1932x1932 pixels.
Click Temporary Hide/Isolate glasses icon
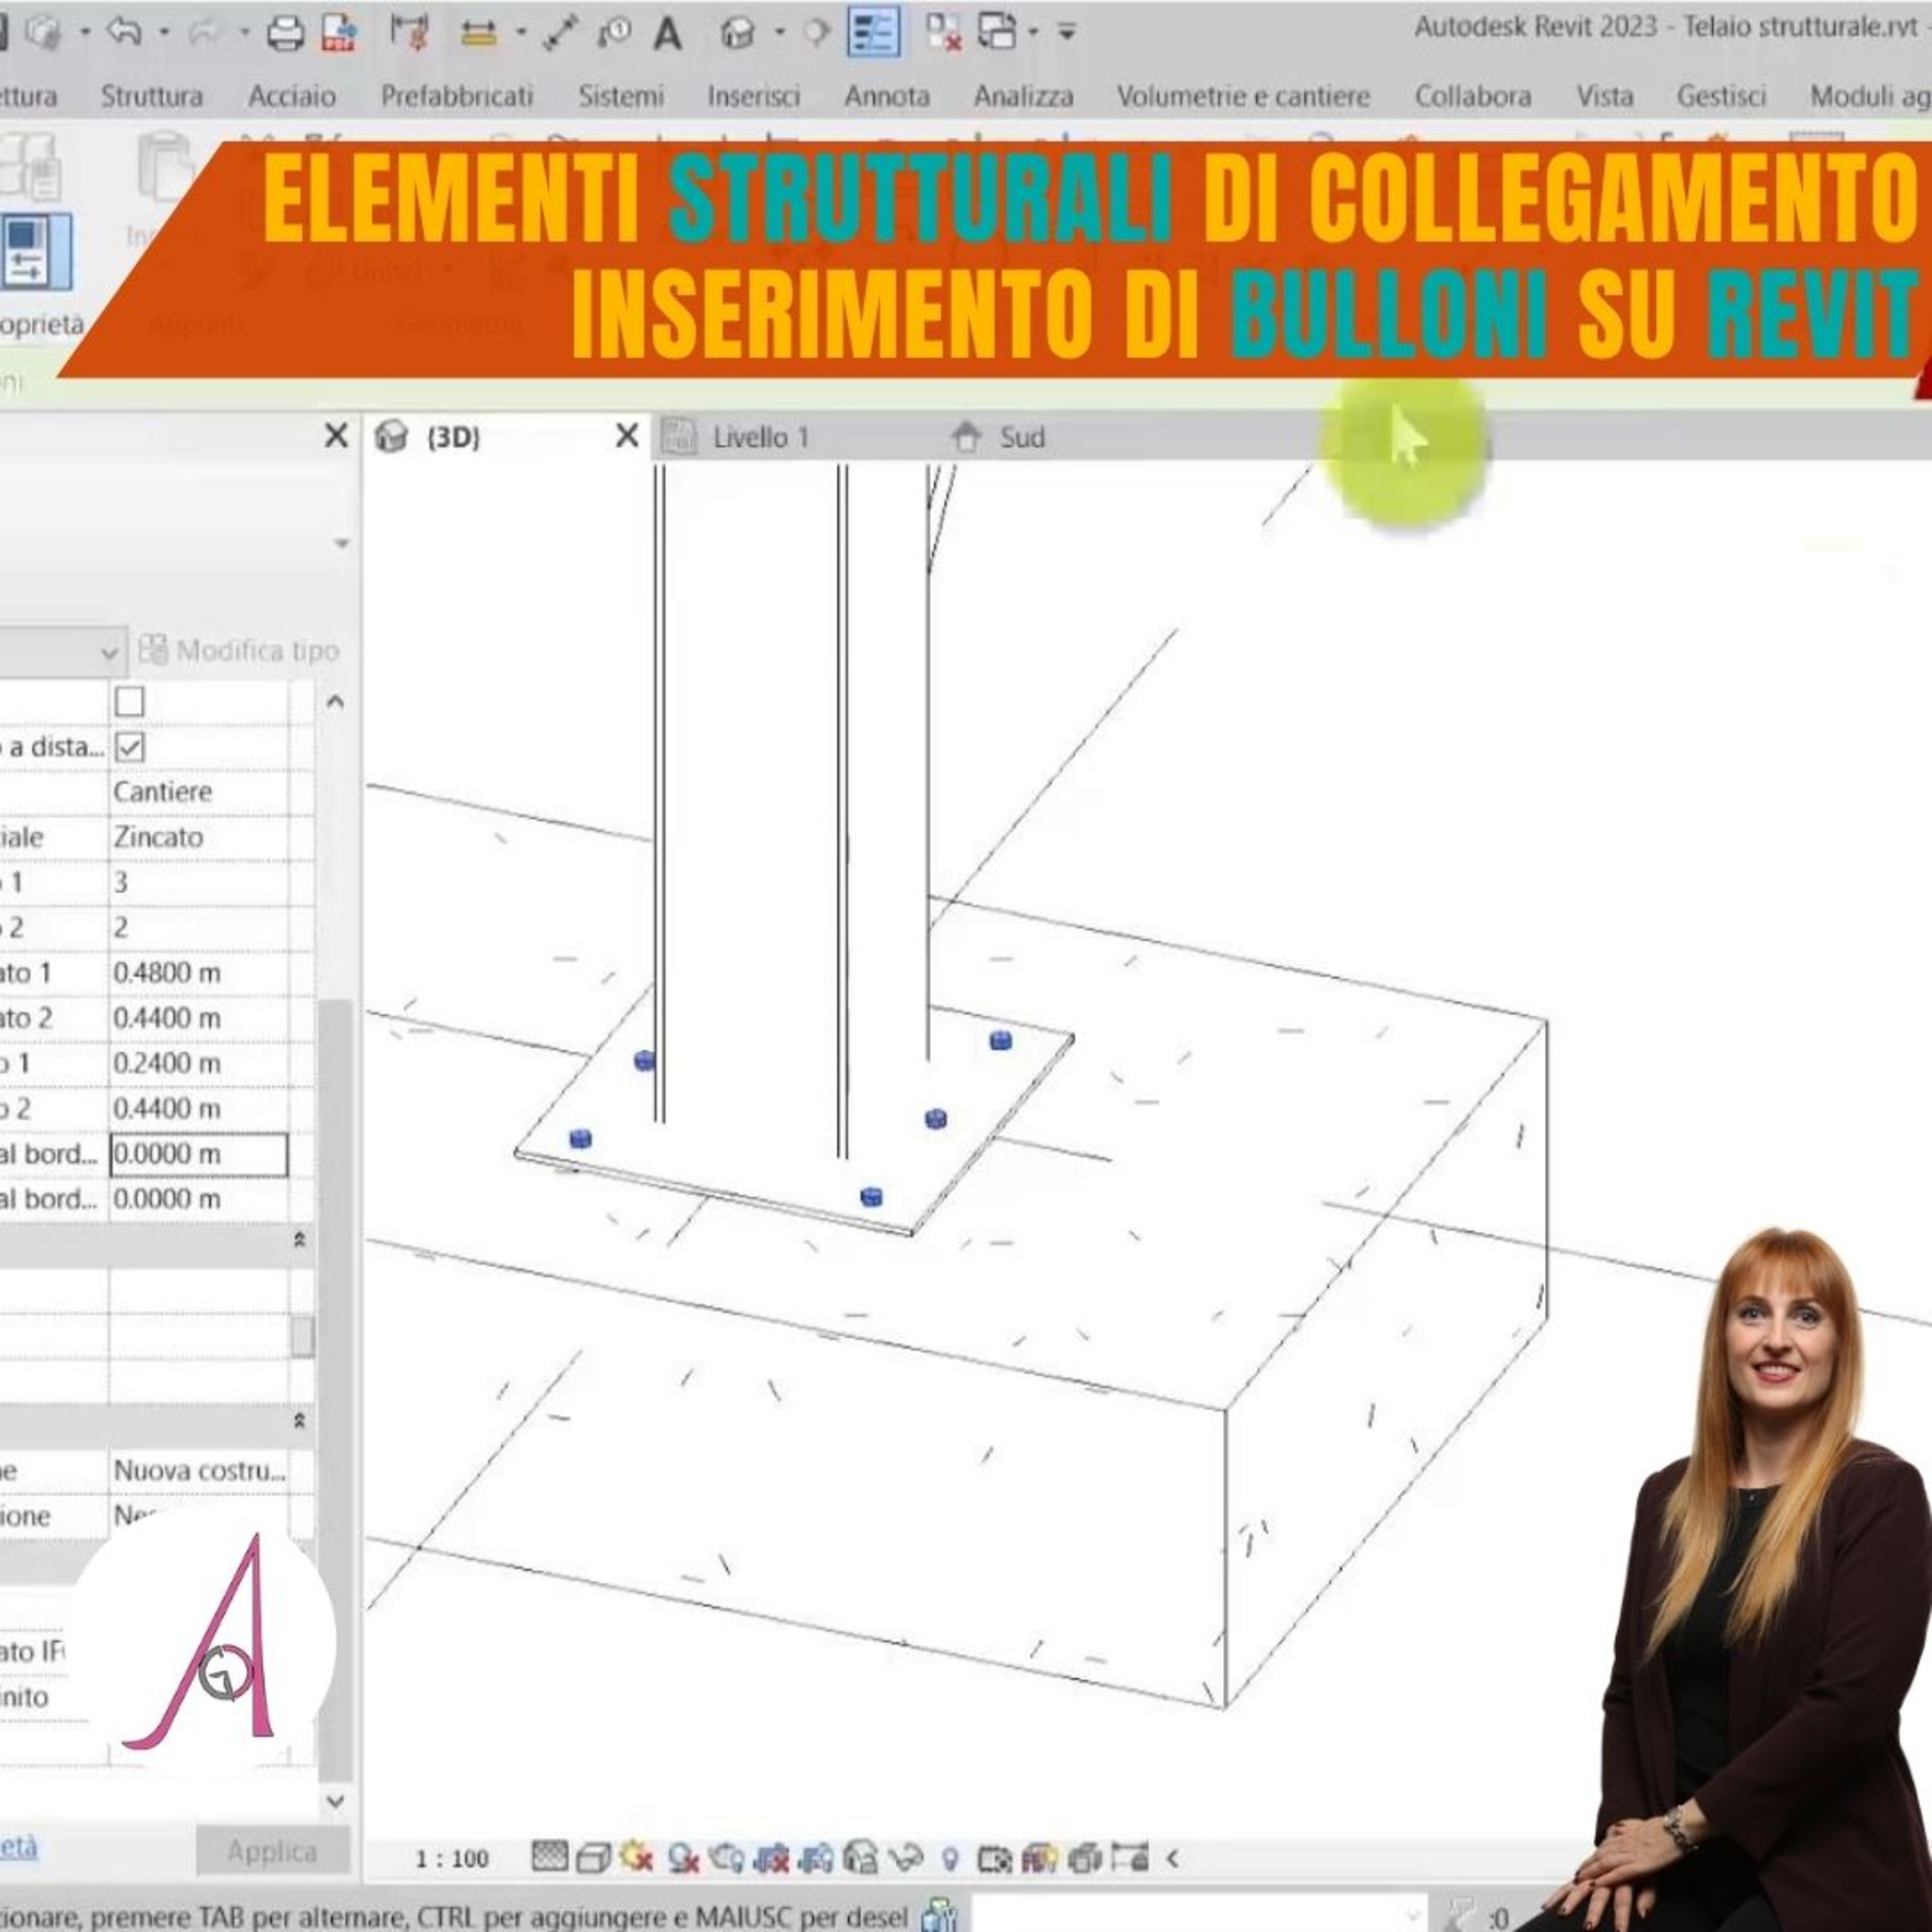coord(906,1858)
